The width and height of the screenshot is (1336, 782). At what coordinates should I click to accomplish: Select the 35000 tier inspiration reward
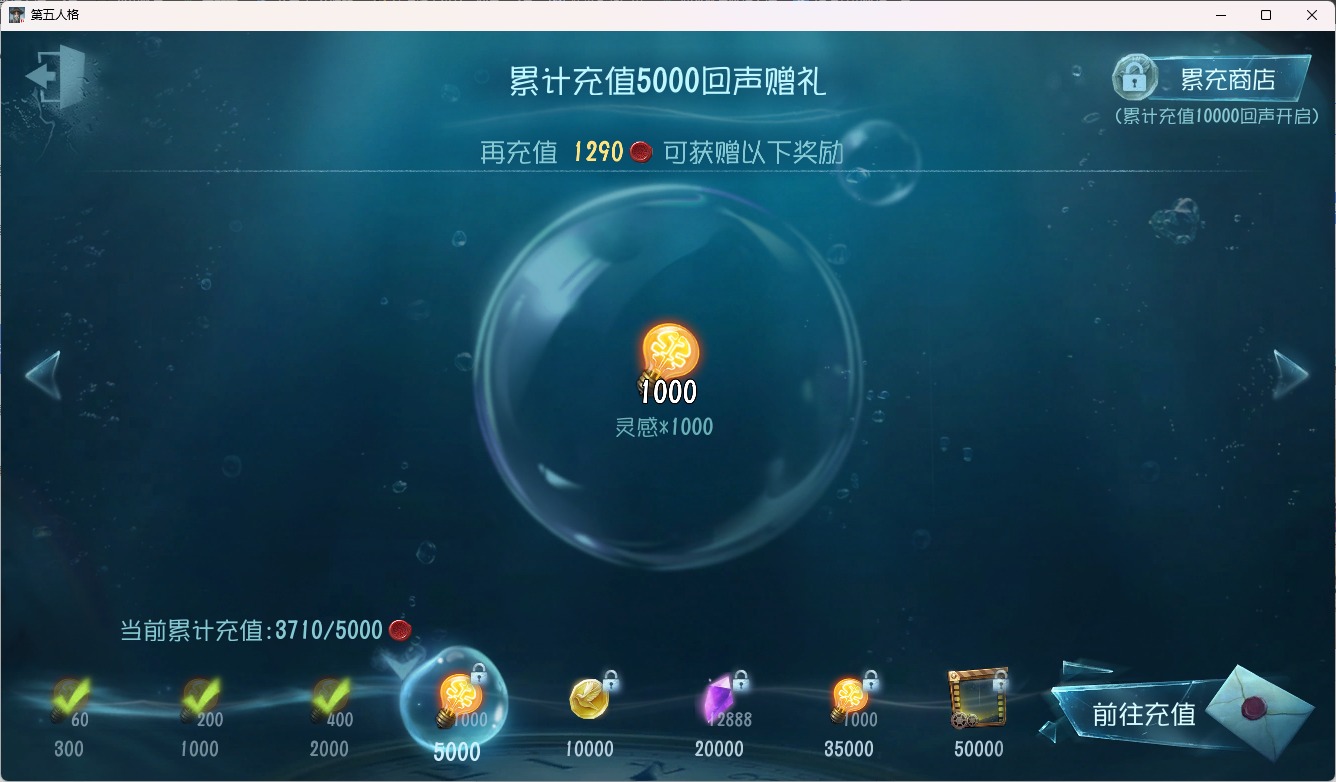coord(851,700)
